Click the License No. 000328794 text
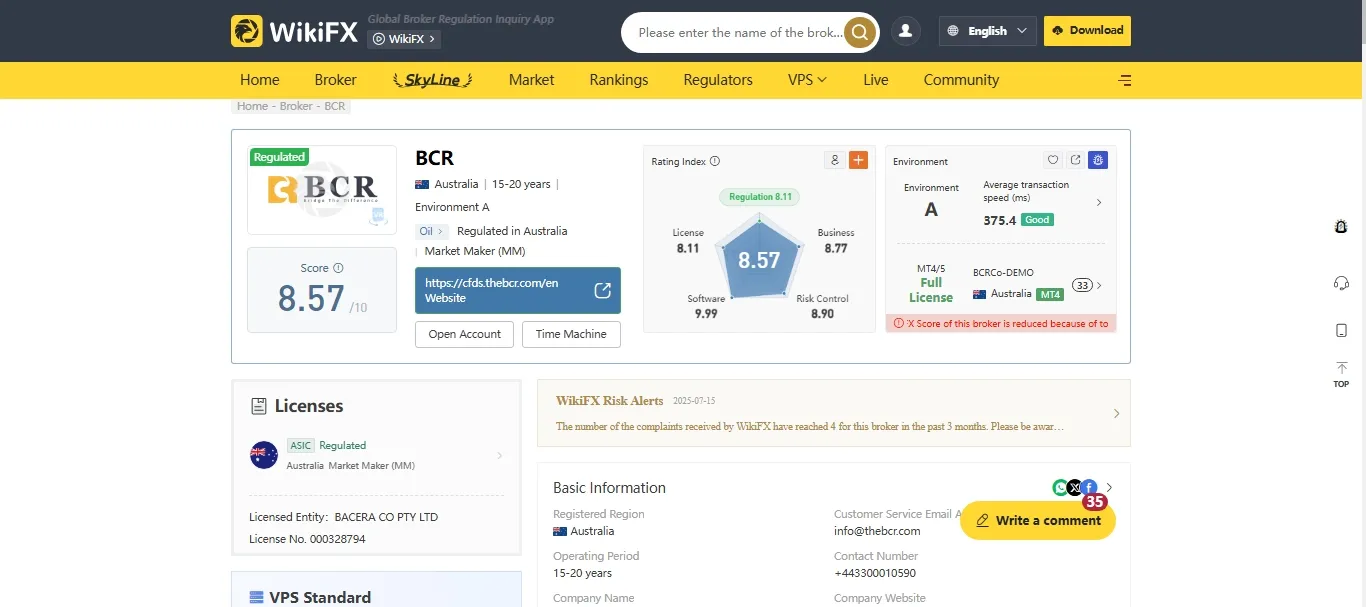 point(307,539)
